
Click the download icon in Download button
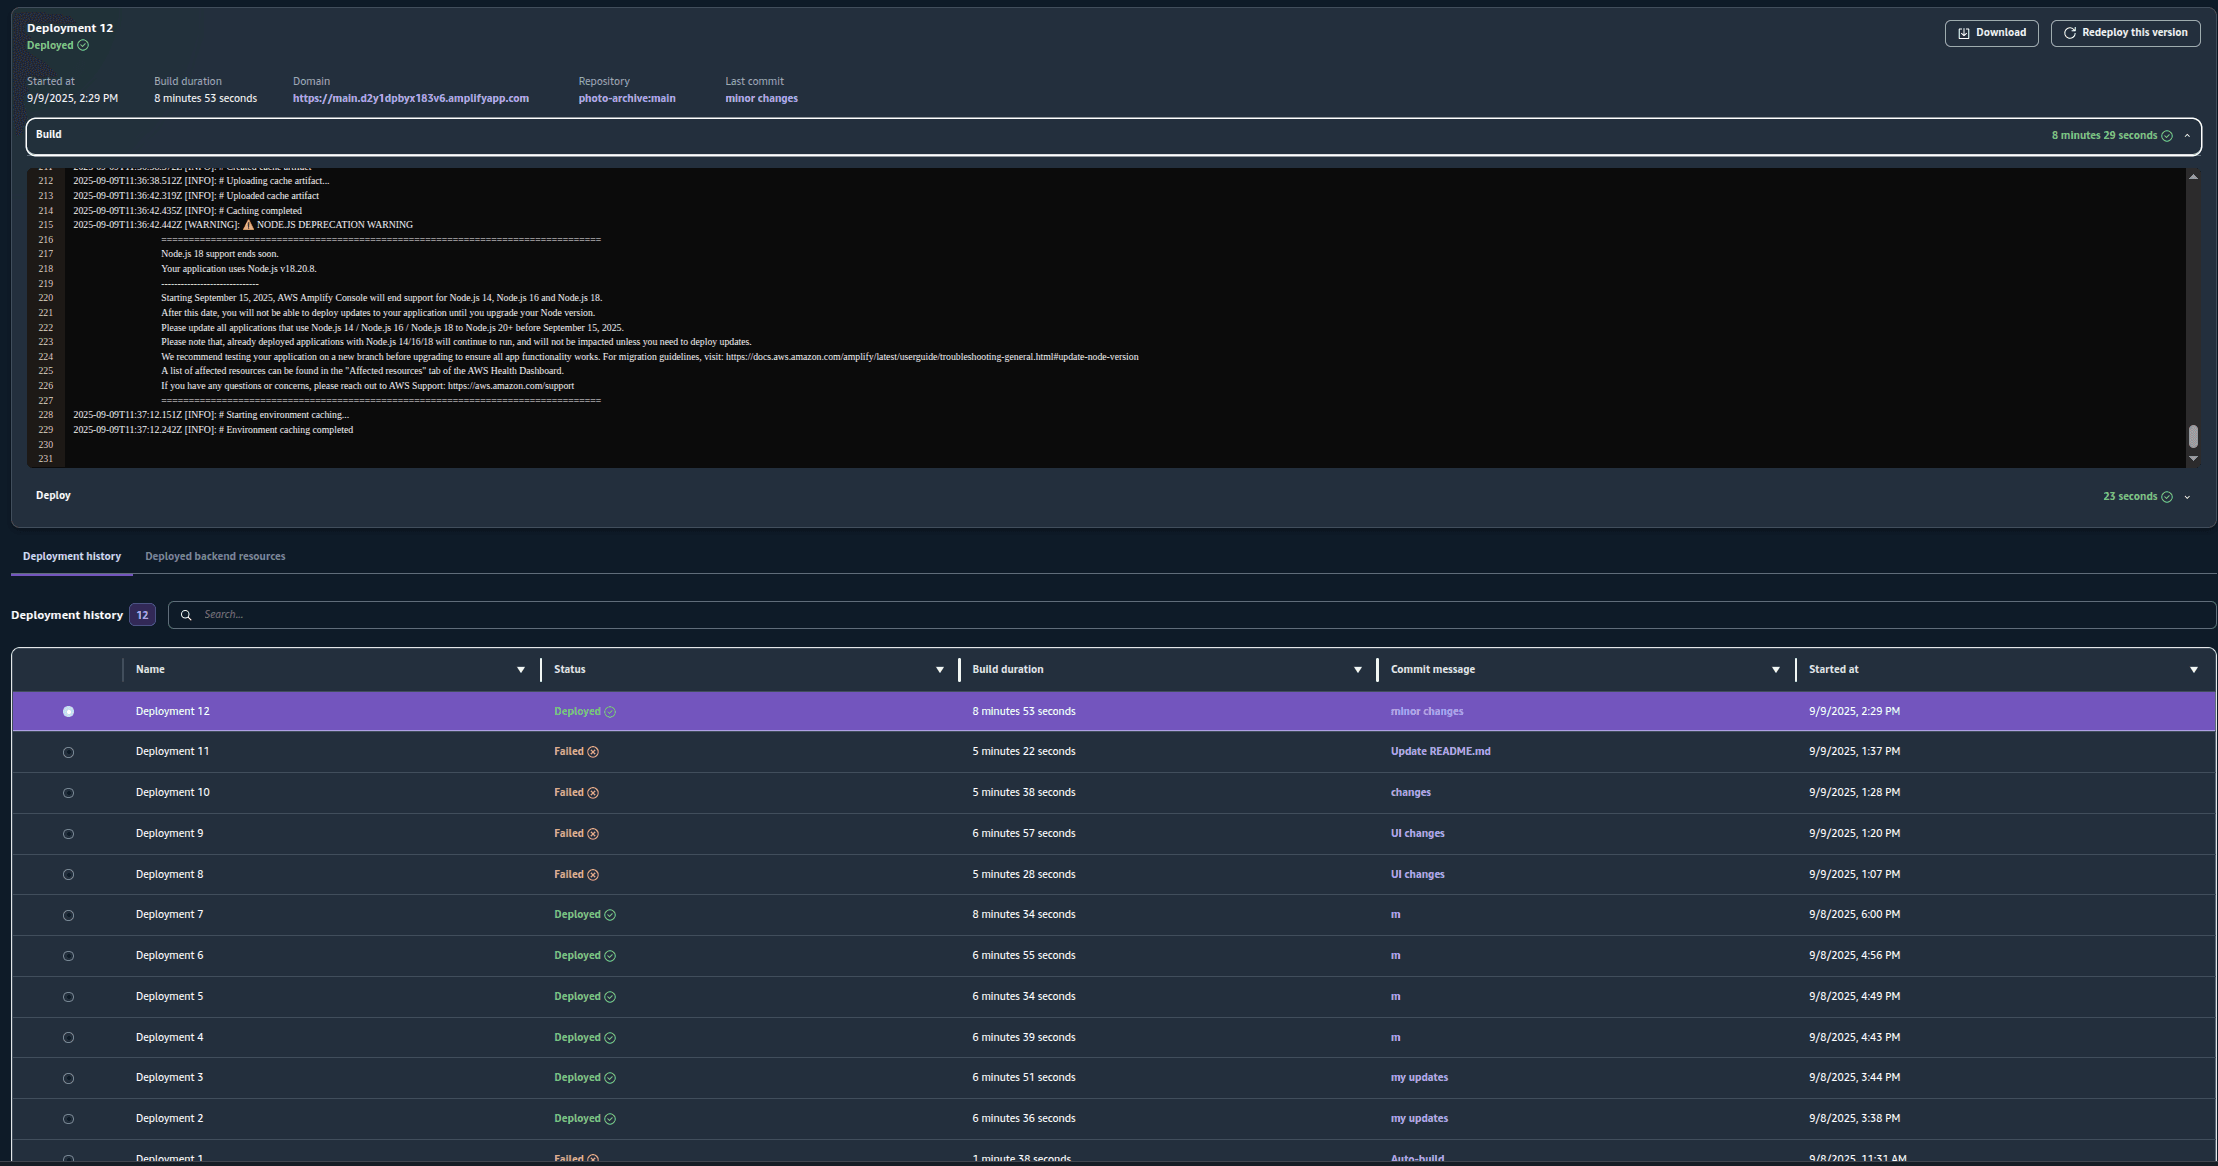pos(1963,33)
